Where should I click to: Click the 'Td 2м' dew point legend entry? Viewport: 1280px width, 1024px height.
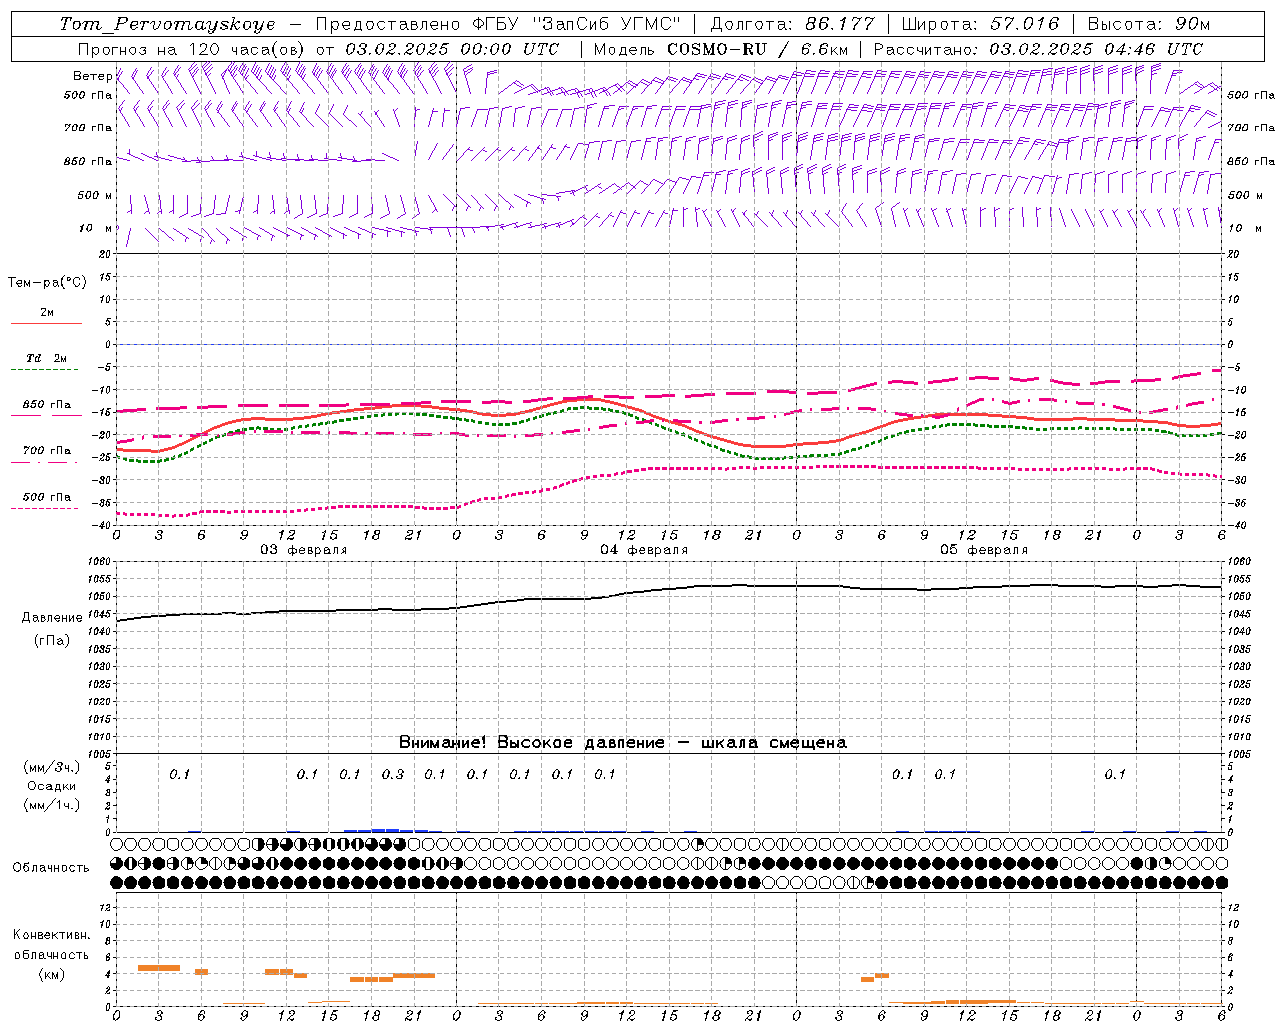[x=47, y=358]
